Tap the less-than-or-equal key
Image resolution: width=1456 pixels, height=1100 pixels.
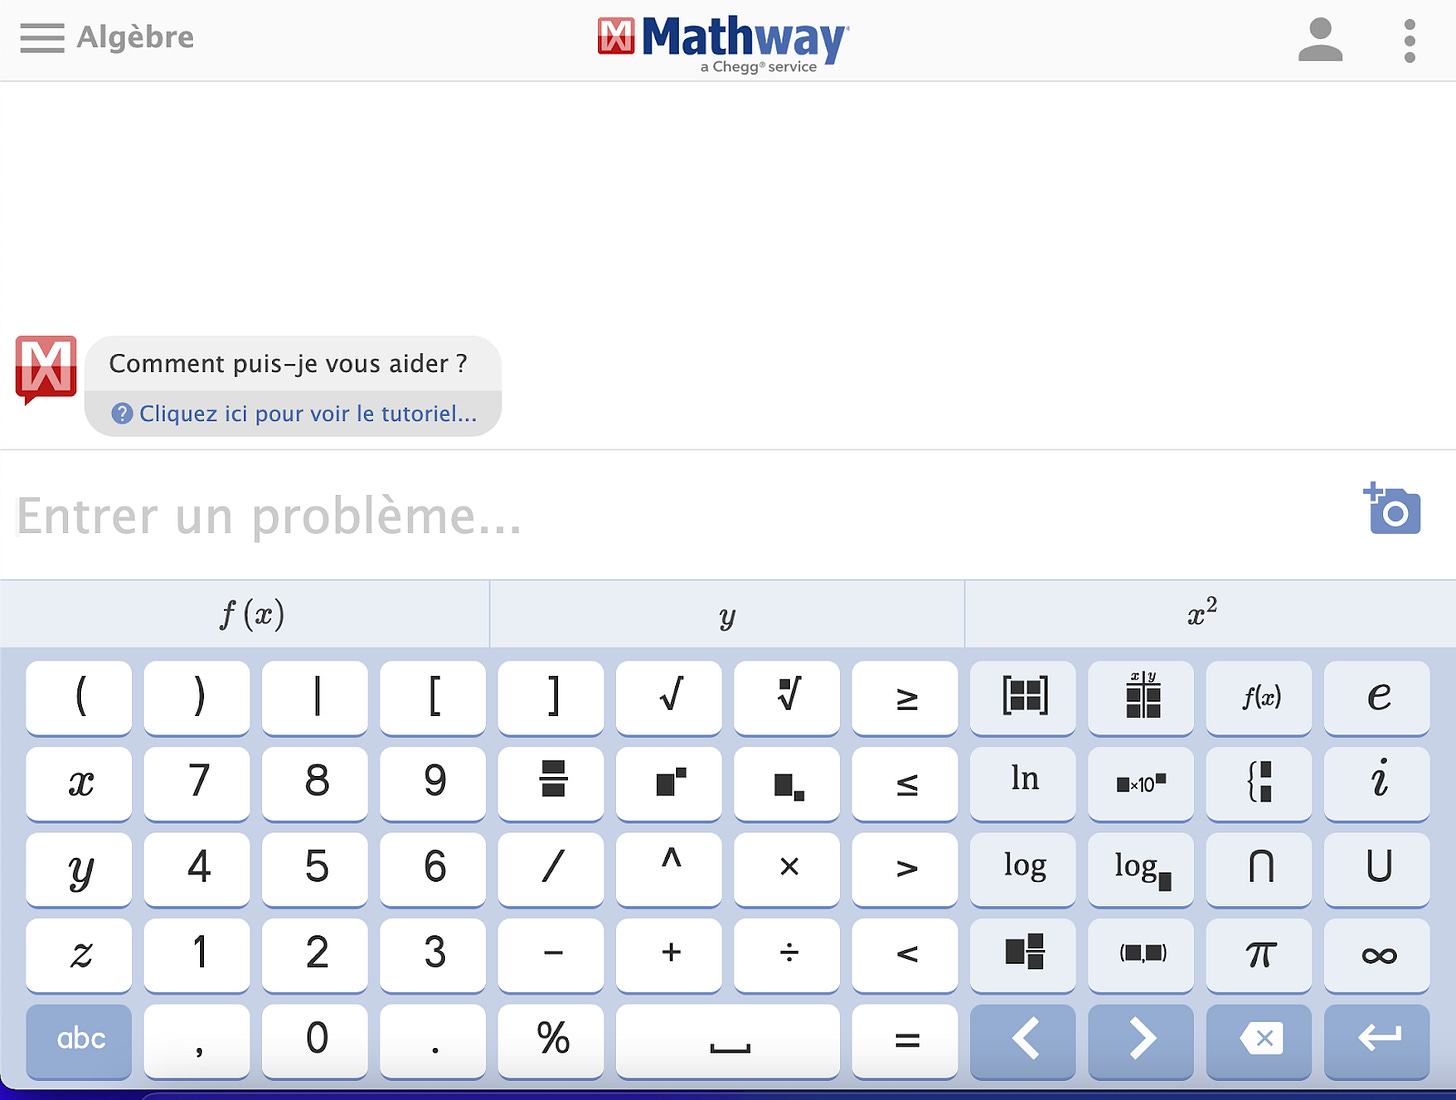pos(905,784)
